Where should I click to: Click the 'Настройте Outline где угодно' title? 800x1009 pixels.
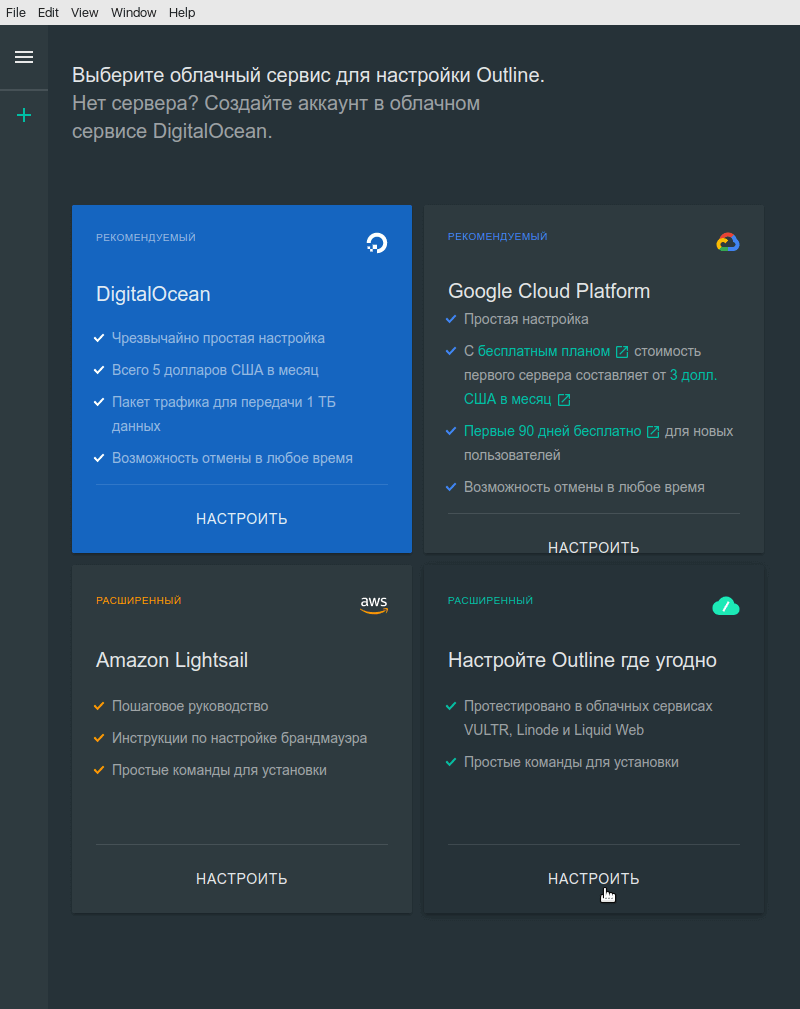click(x=582, y=660)
